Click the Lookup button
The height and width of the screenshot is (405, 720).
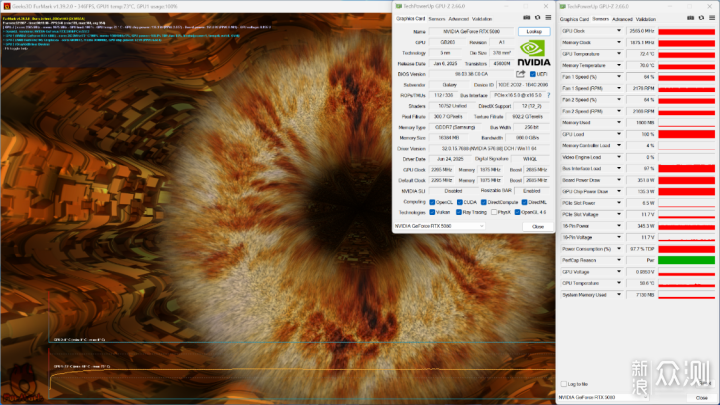[x=534, y=31]
